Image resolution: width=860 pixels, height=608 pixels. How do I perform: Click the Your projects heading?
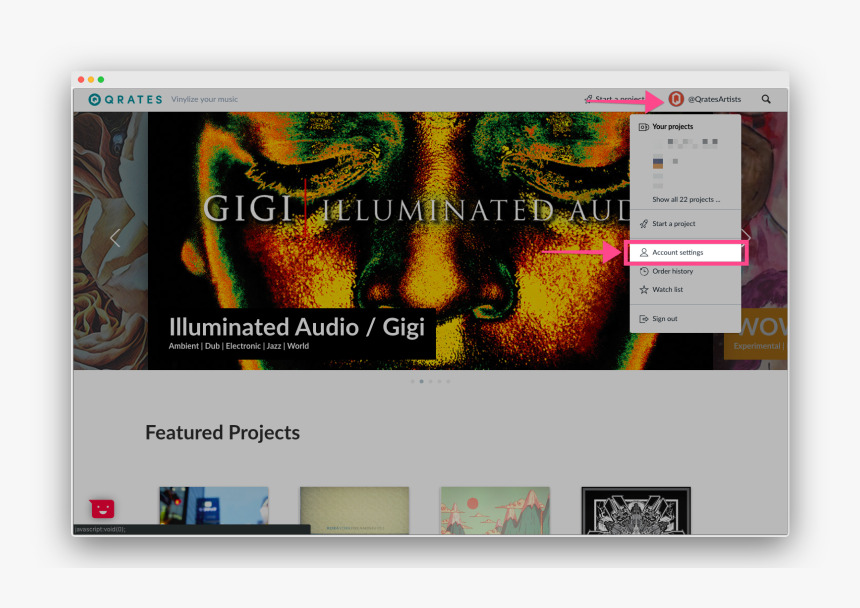(x=672, y=127)
